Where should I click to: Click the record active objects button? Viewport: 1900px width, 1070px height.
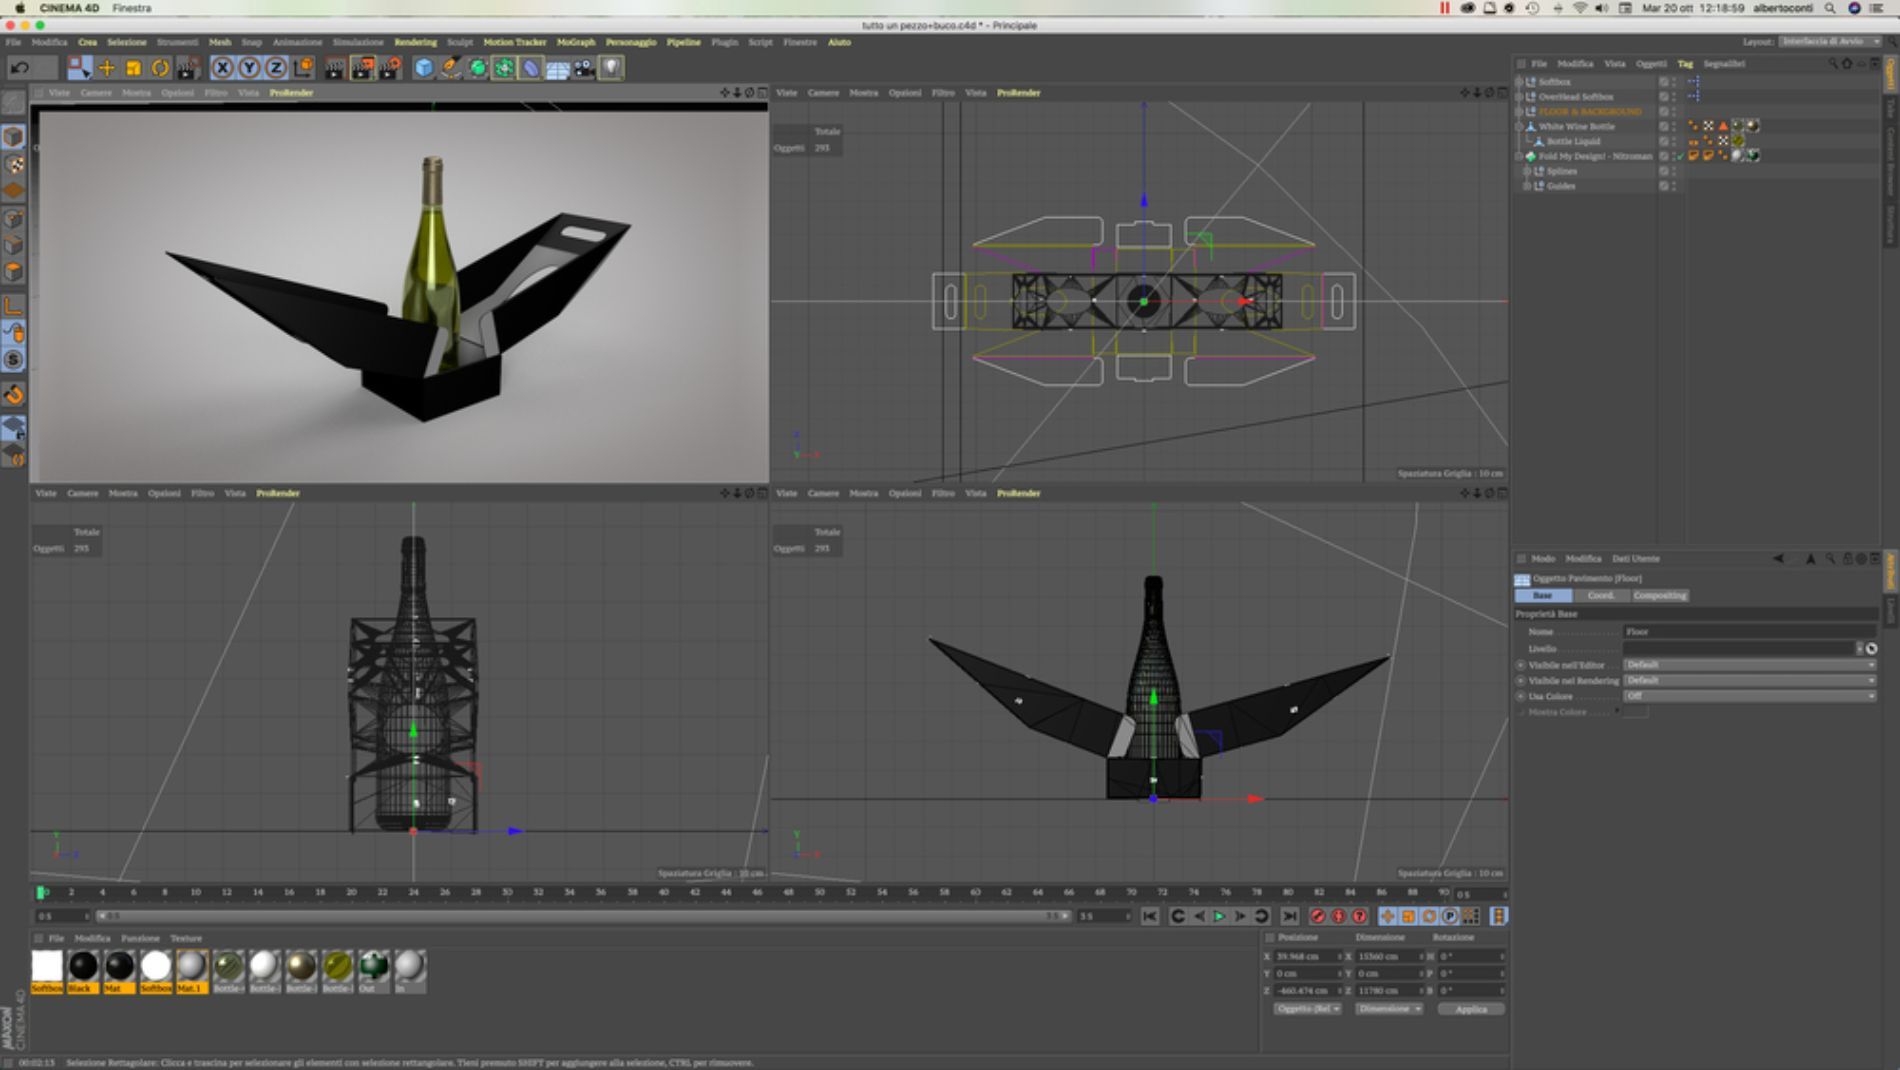tap(1317, 916)
